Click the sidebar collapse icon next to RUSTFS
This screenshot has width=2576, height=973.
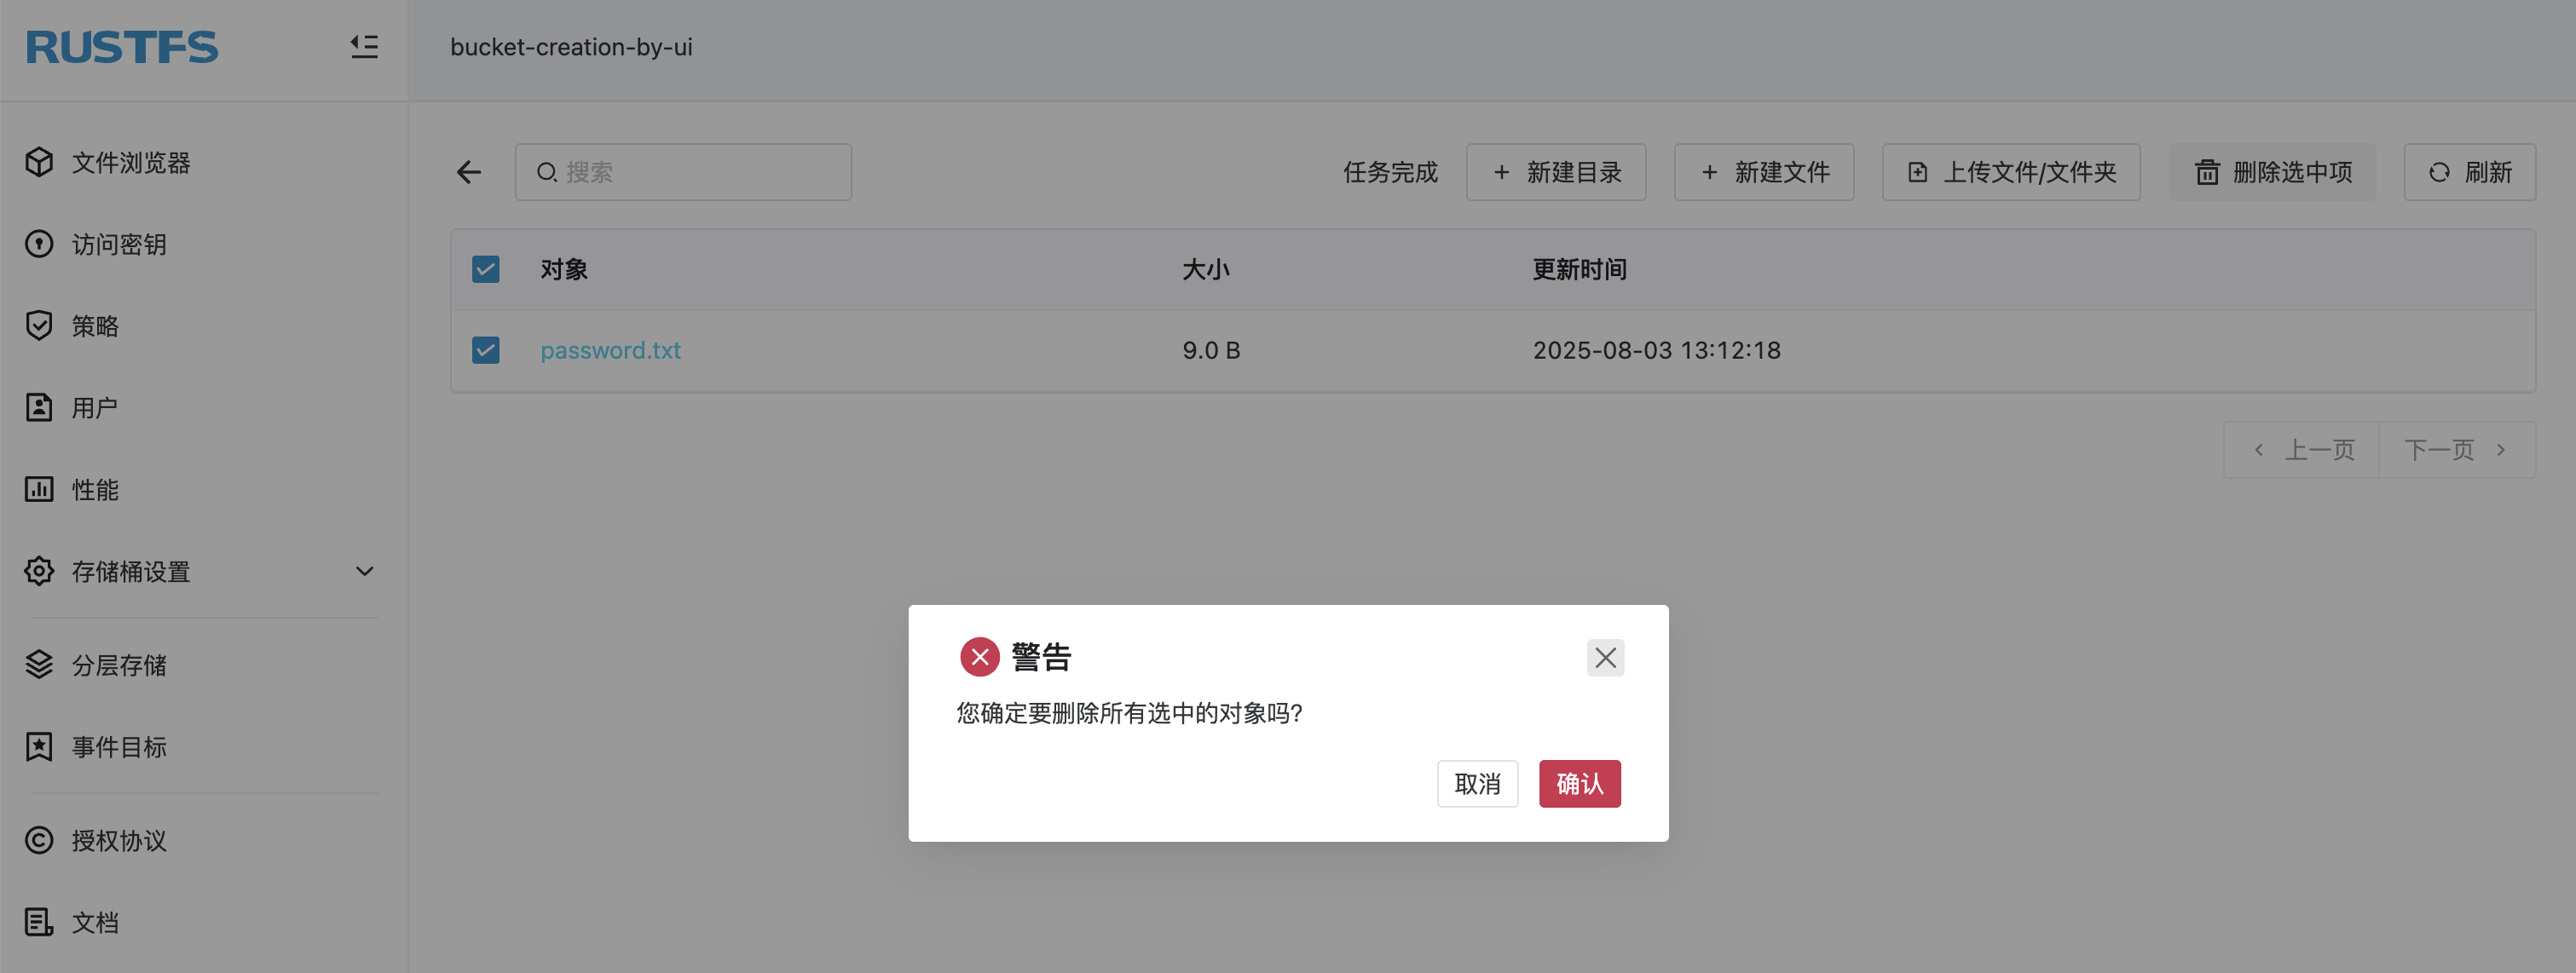coord(364,47)
